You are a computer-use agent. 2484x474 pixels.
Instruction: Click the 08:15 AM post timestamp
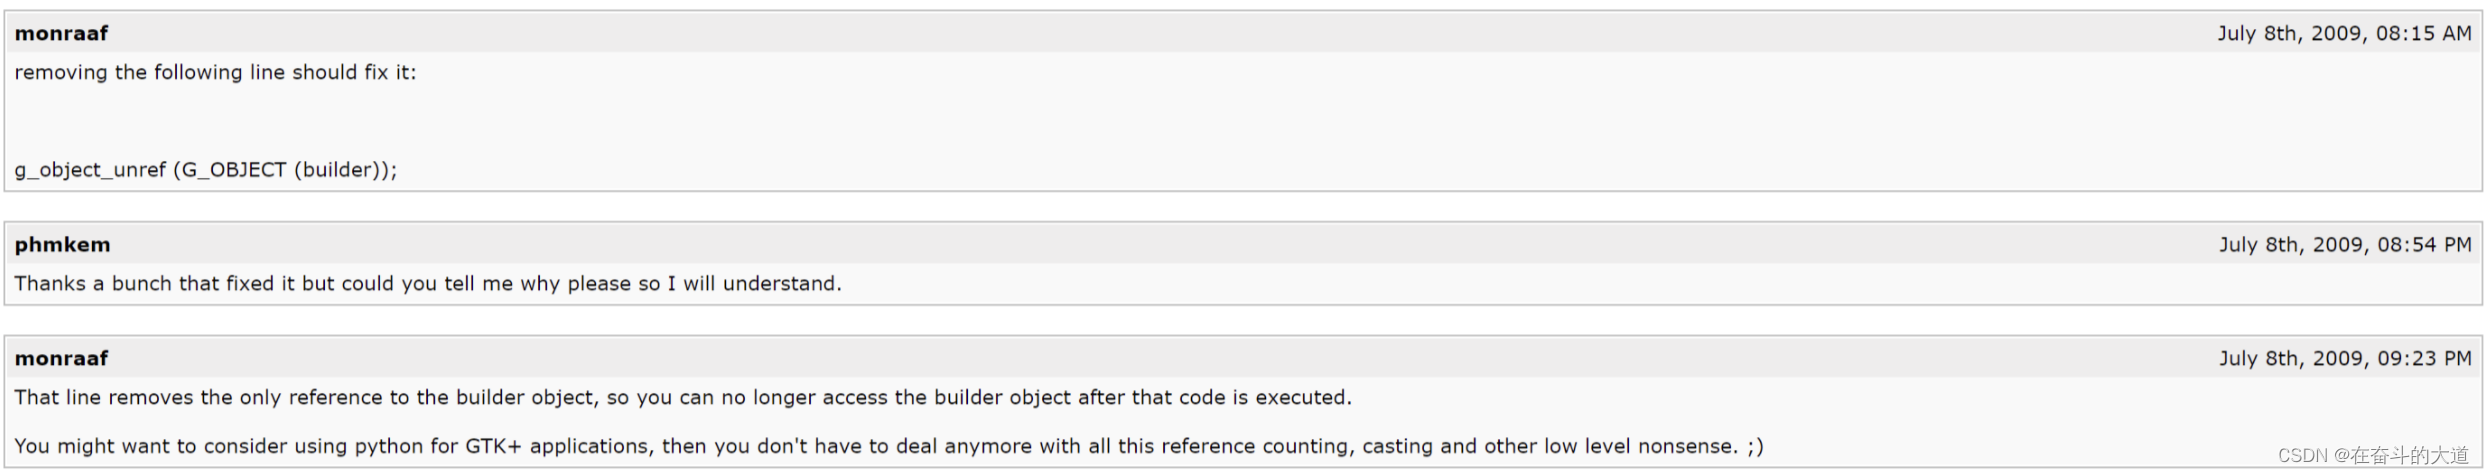pos(2344,33)
